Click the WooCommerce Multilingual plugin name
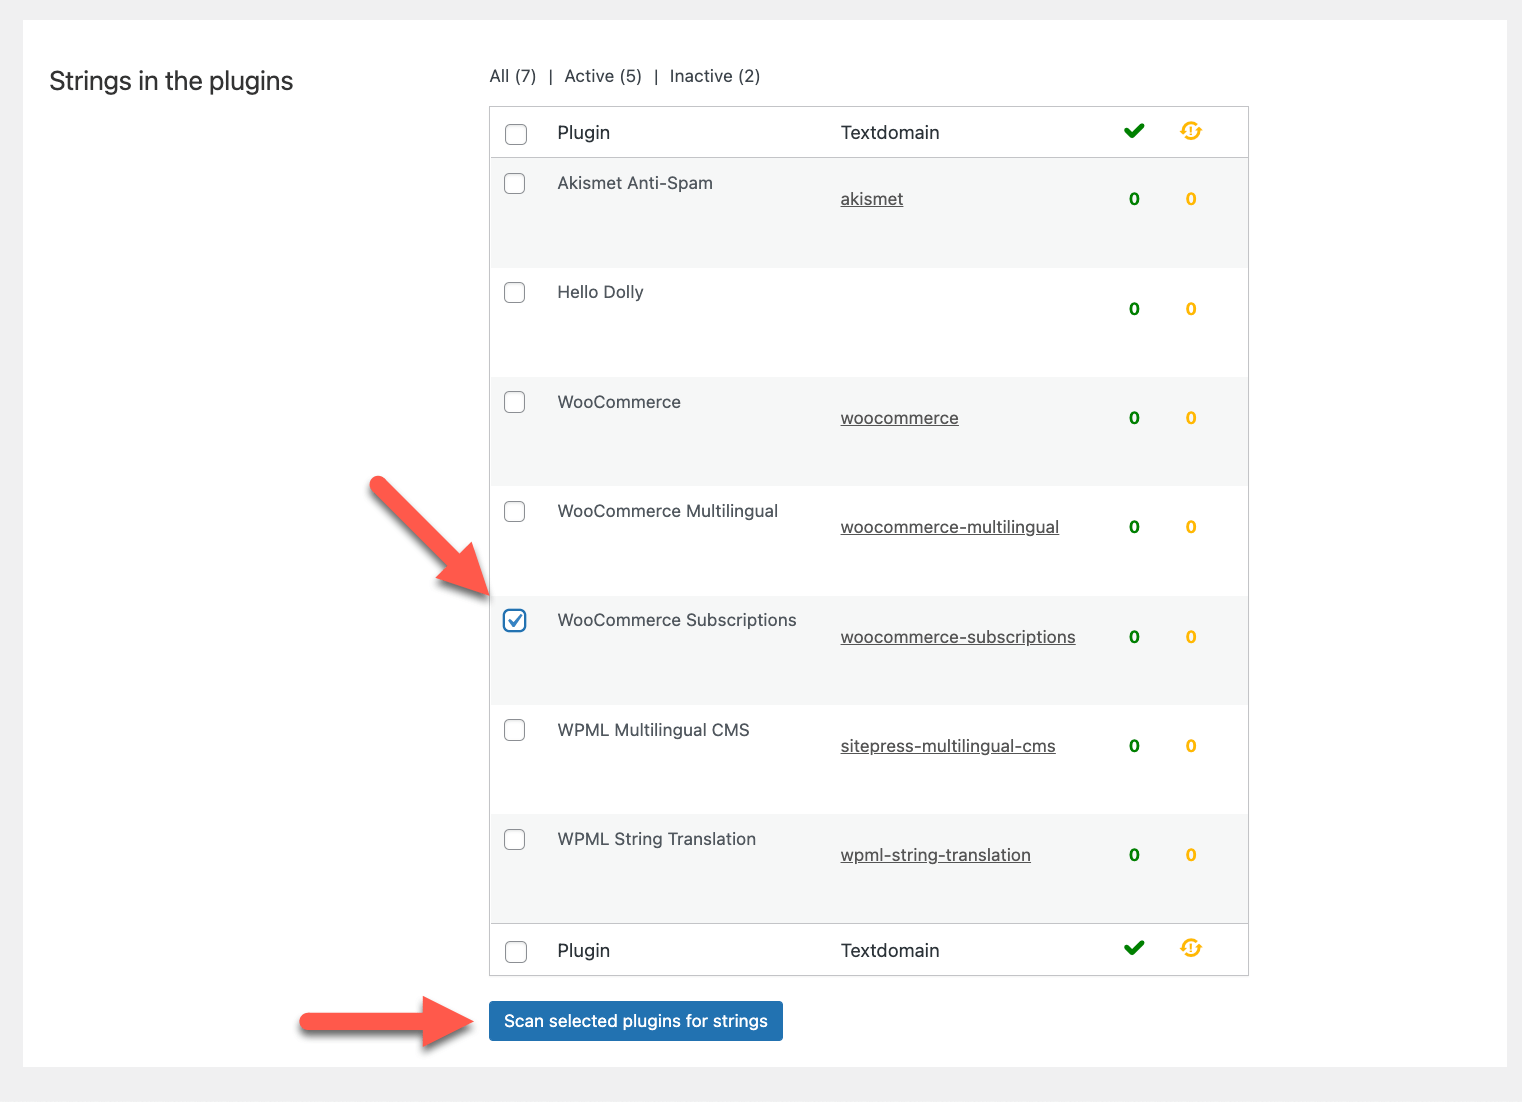The height and width of the screenshot is (1102, 1522). pyautogui.click(x=668, y=511)
